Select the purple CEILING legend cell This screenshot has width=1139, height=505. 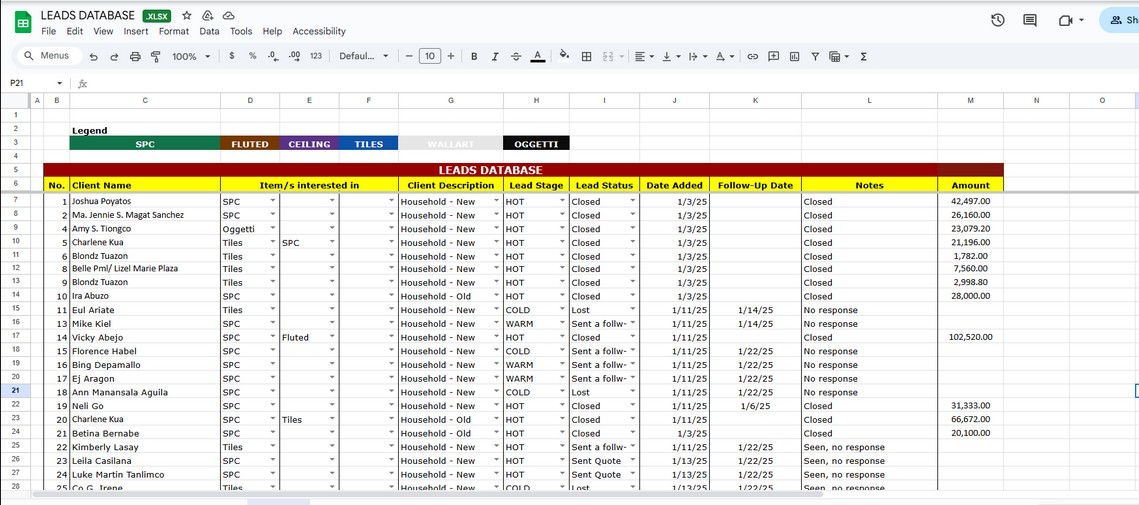(309, 144)
